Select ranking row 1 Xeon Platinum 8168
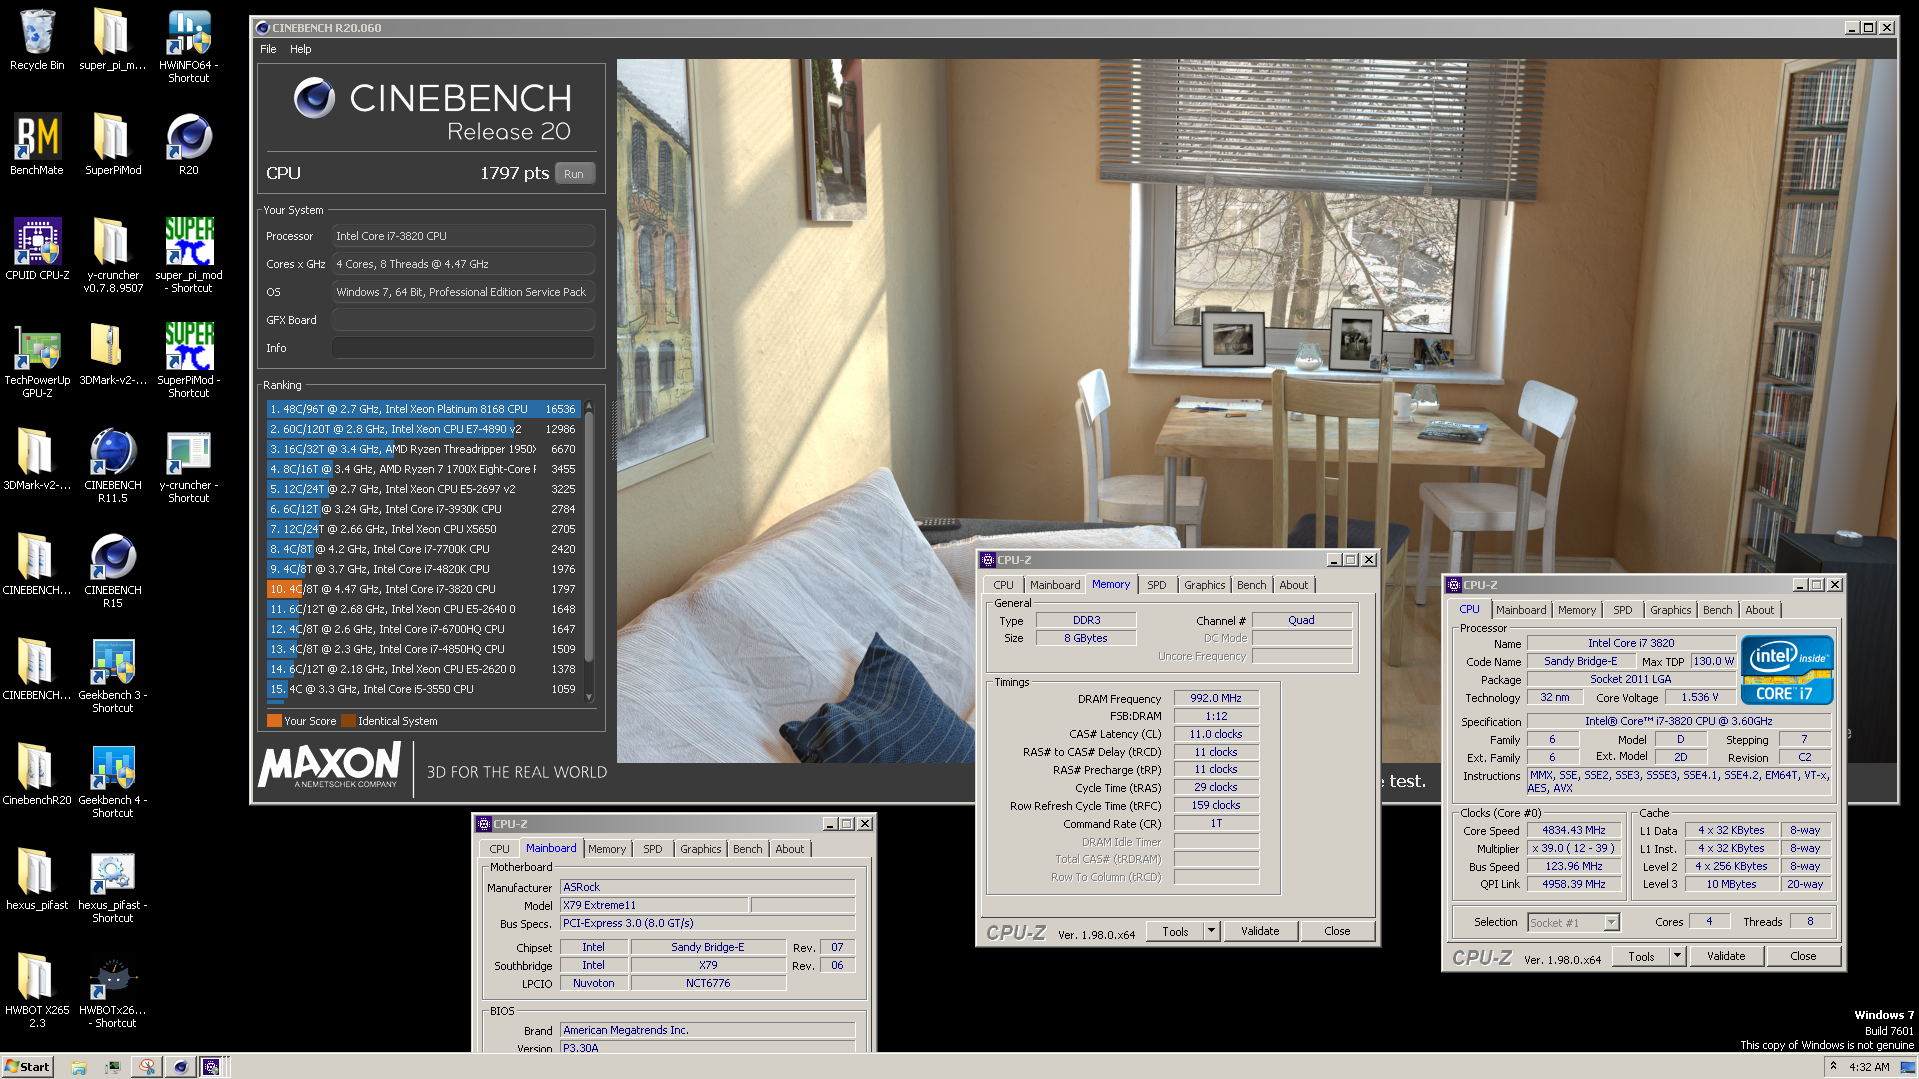1919x1079 pixels. coord(423,409)
